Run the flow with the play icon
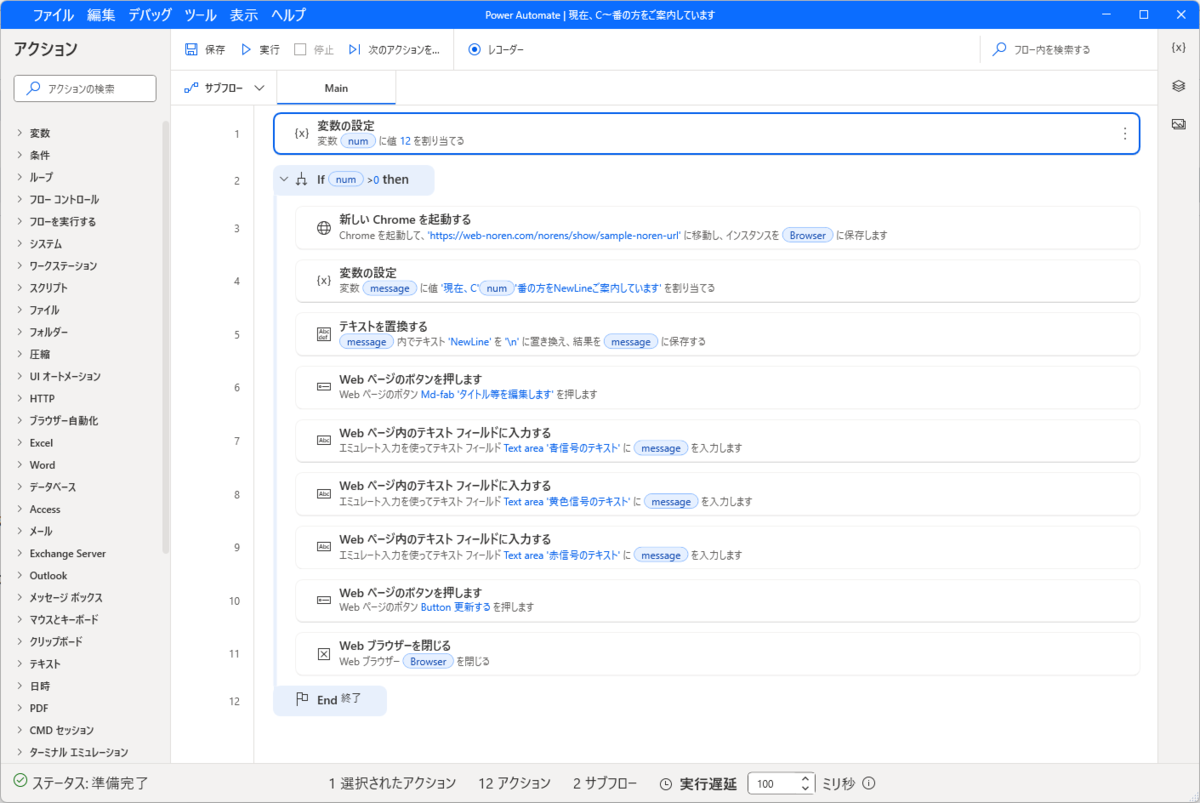Screen dimensions: 1200x803 [246, 49]
